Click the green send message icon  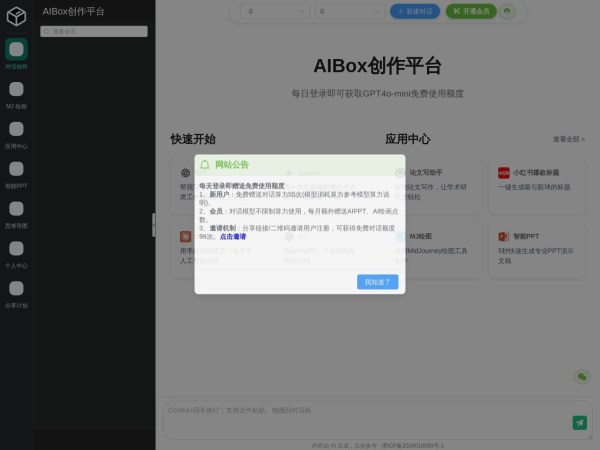579,423
